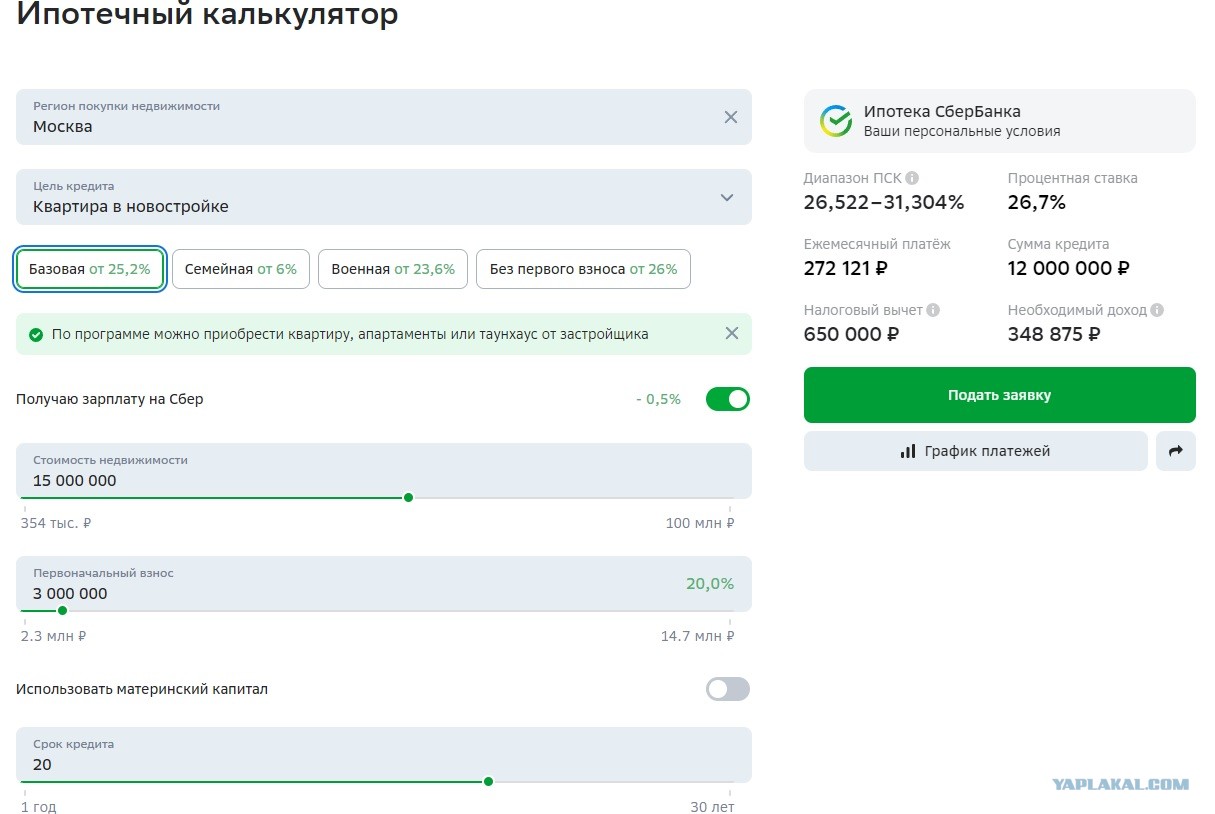This screenshot has width=1215, height=814.
Task: Expand the Цель кредита dropdown
Action: pyautogui.click(x=727, y=197)
